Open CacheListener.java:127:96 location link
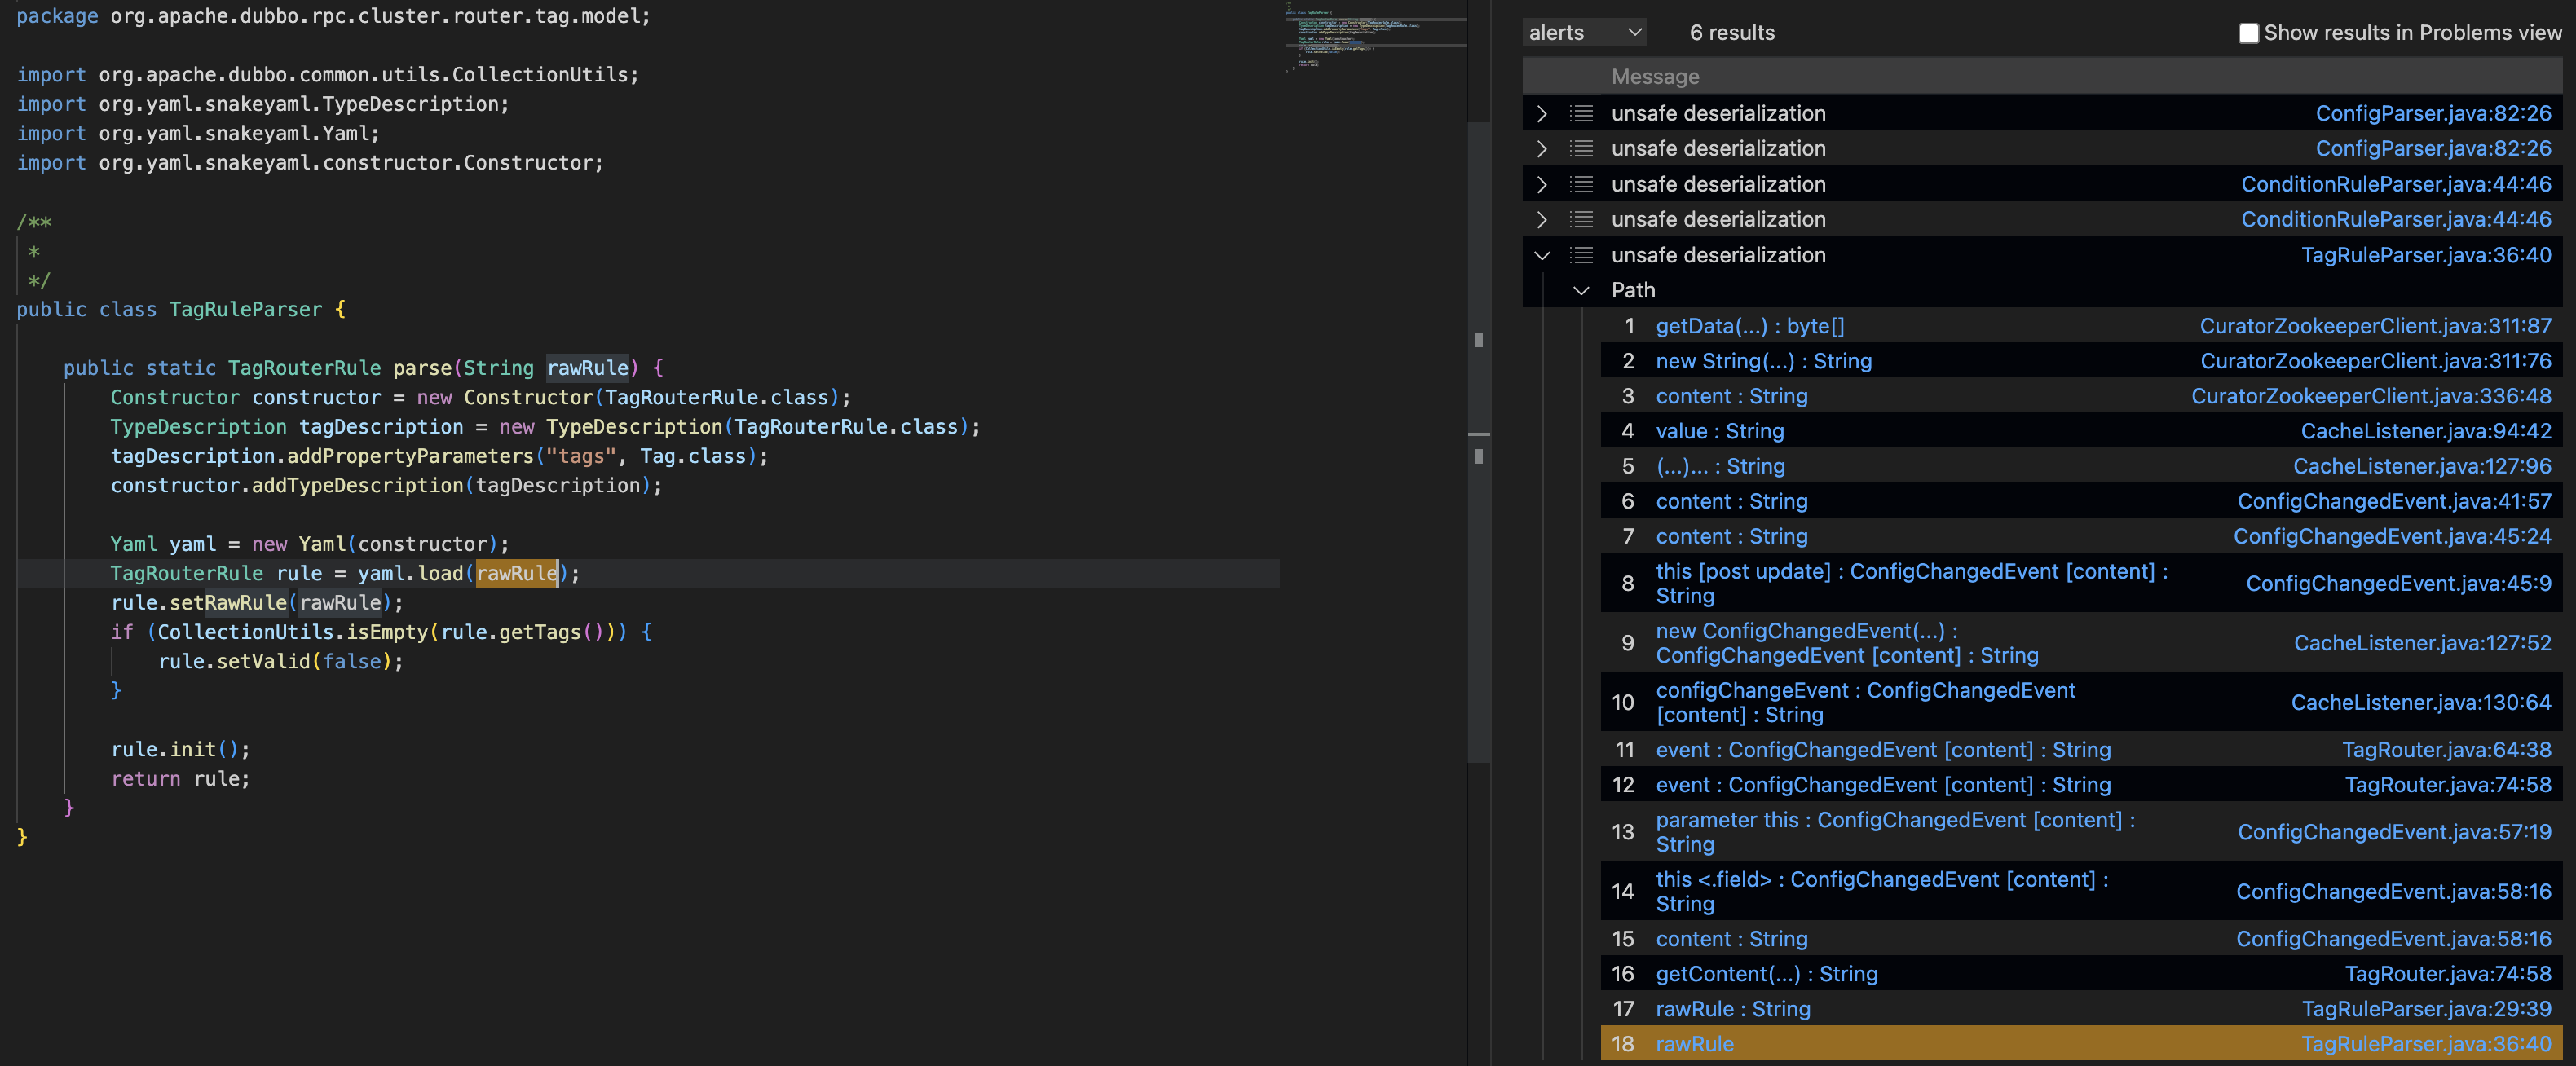The width and height of the screenshot is (2576, 1066). tap(2422, 466)
